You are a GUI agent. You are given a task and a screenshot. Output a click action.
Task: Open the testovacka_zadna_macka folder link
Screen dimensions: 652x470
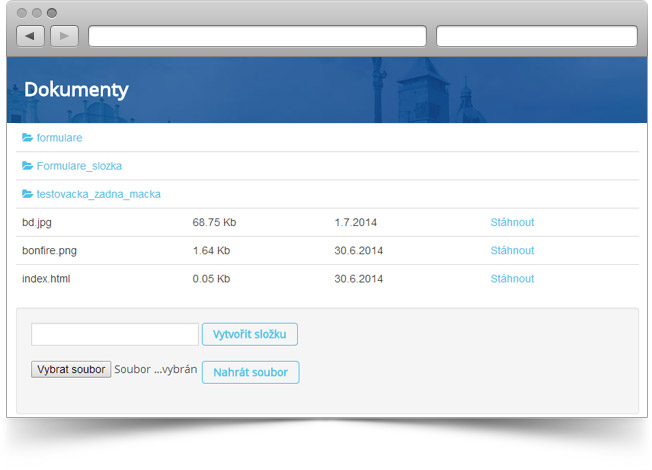(98, 194)
